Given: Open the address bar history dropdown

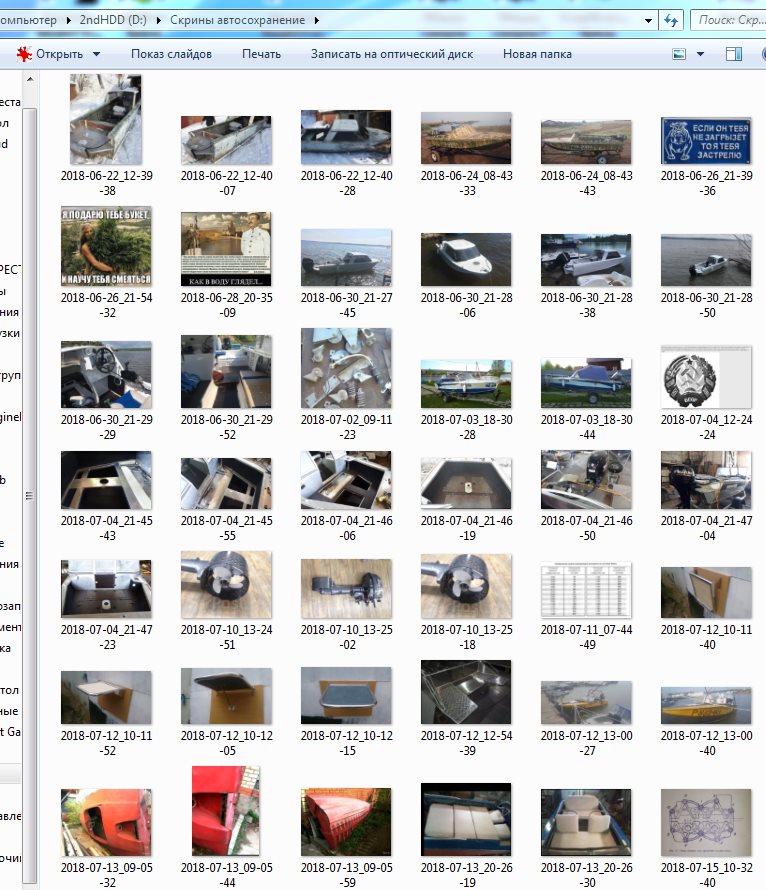Looking at the screenshot, I should [648, 20].
